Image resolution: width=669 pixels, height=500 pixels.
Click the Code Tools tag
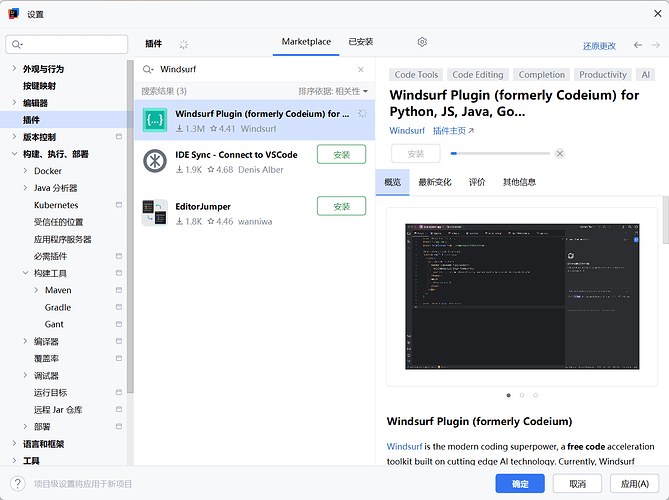[x=416, y=75]
